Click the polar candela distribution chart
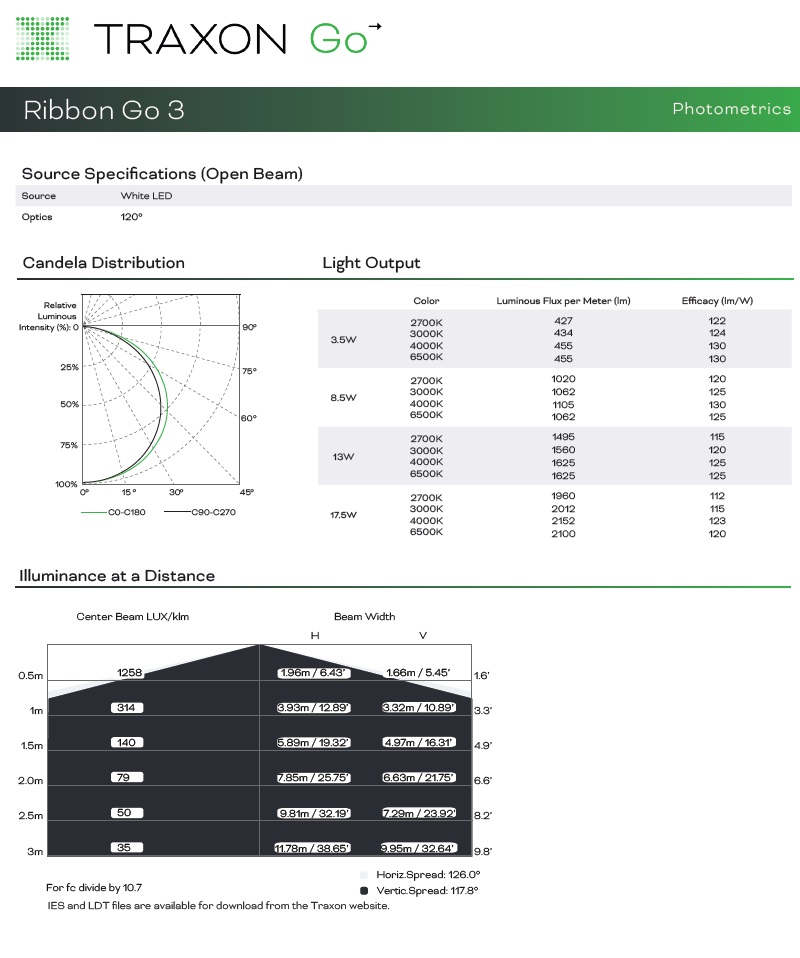 tap(160, 388)
